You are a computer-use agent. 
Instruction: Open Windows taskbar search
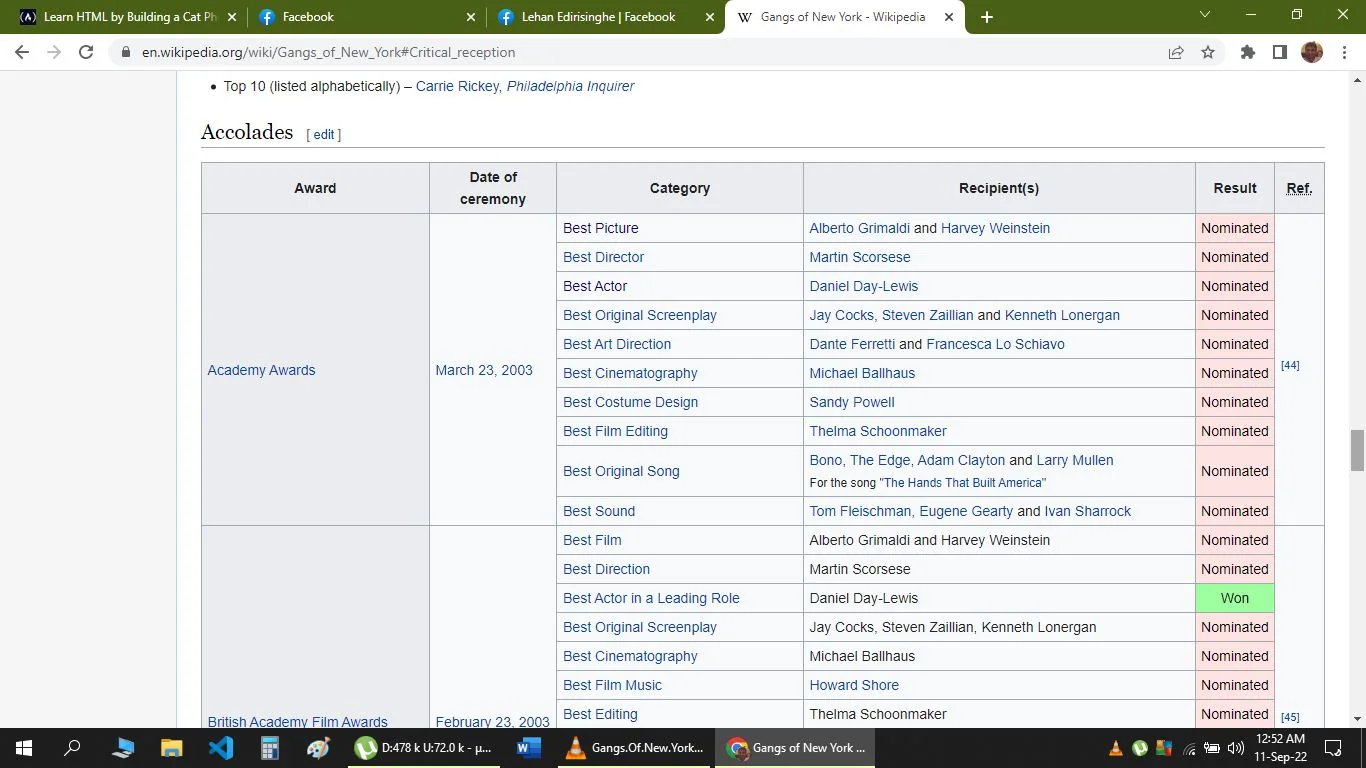click(72, 748)
